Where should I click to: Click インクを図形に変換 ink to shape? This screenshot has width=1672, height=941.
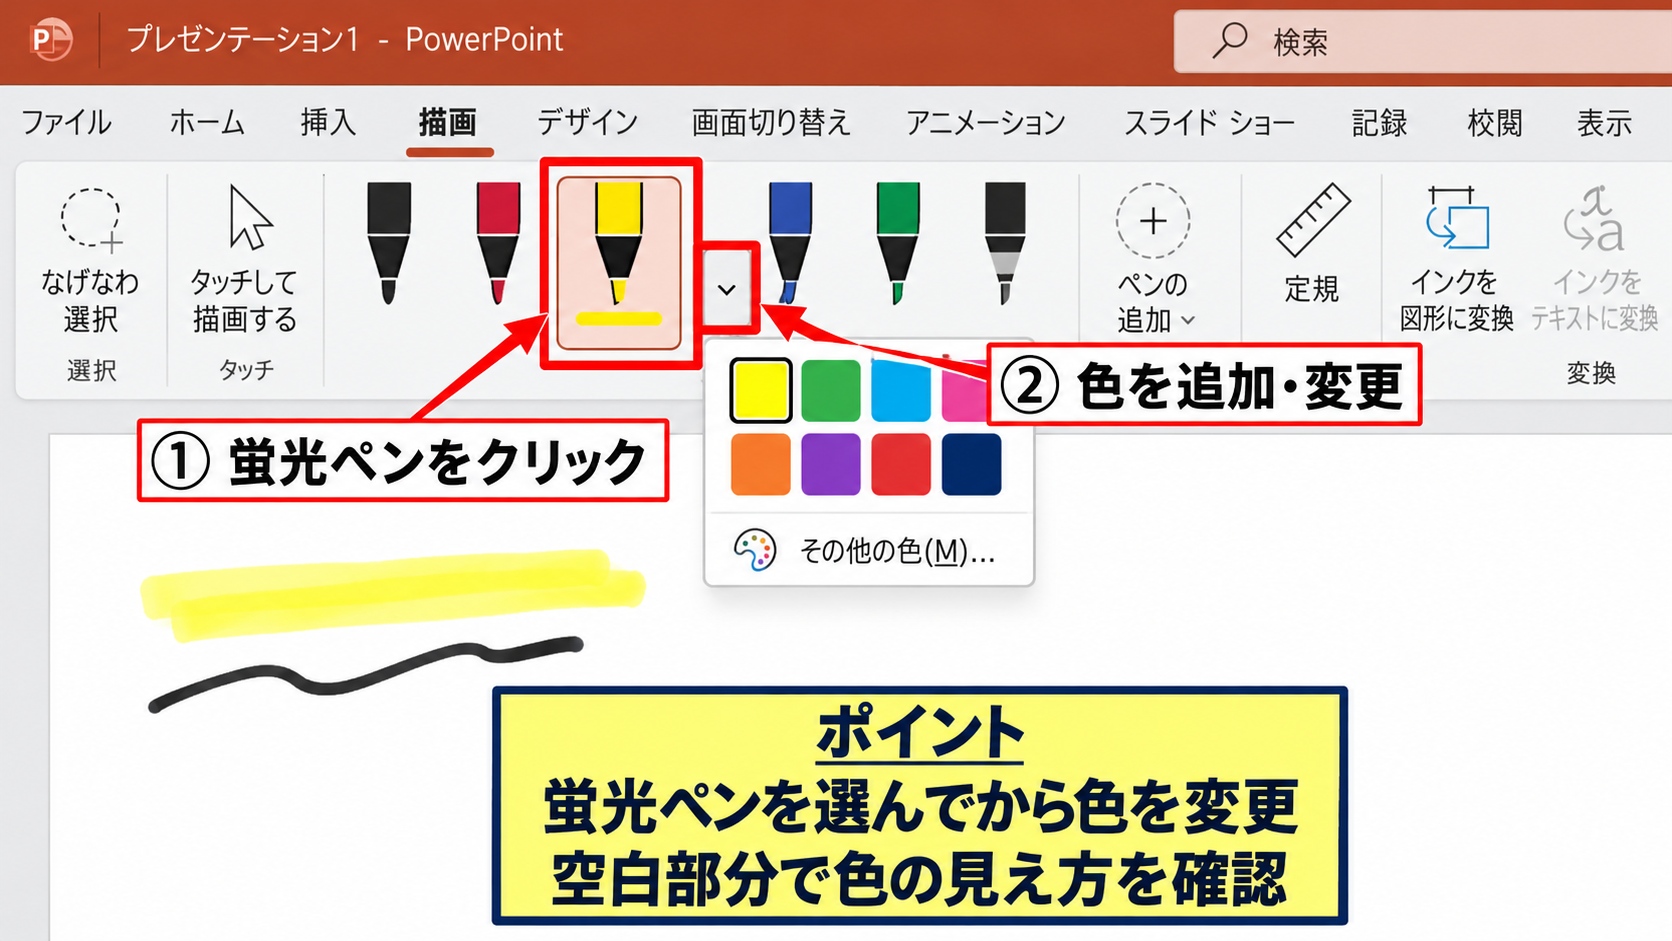point(1456,260)
